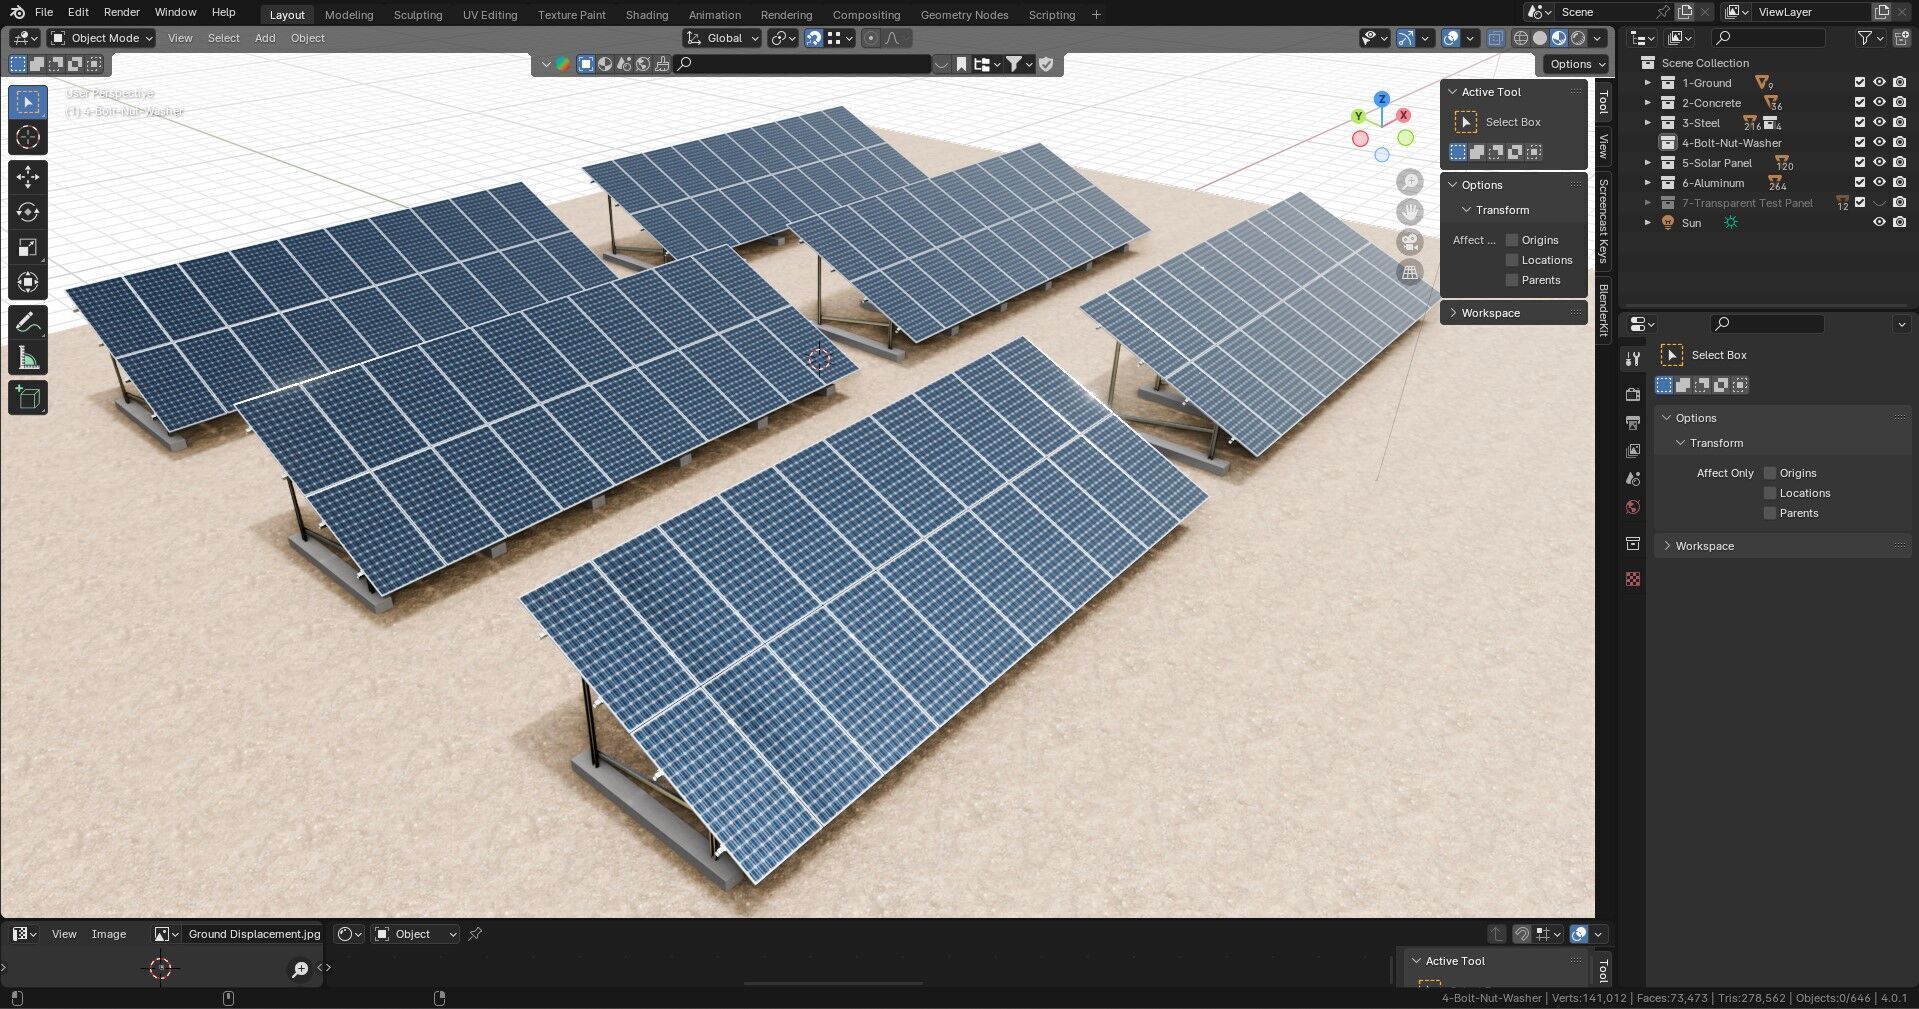The image size is (1919, 1009).
Task: Toggle 1-Ground exclude checkbox
Action: point(1860,83)
